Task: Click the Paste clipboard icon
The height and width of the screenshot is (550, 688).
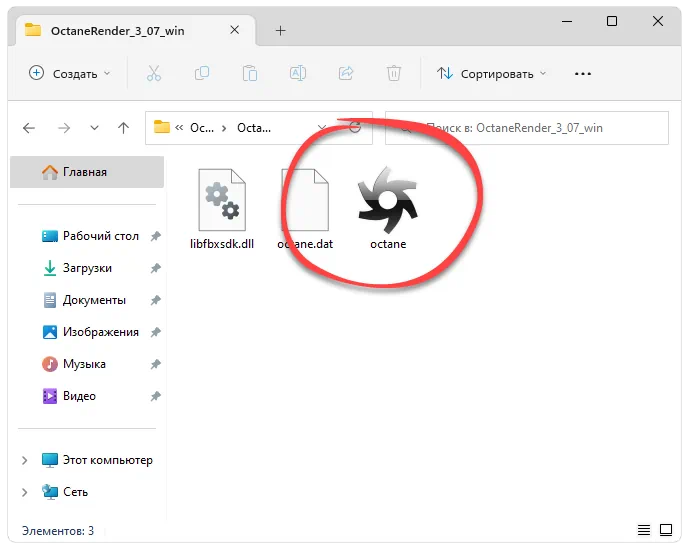Action: 250,73
